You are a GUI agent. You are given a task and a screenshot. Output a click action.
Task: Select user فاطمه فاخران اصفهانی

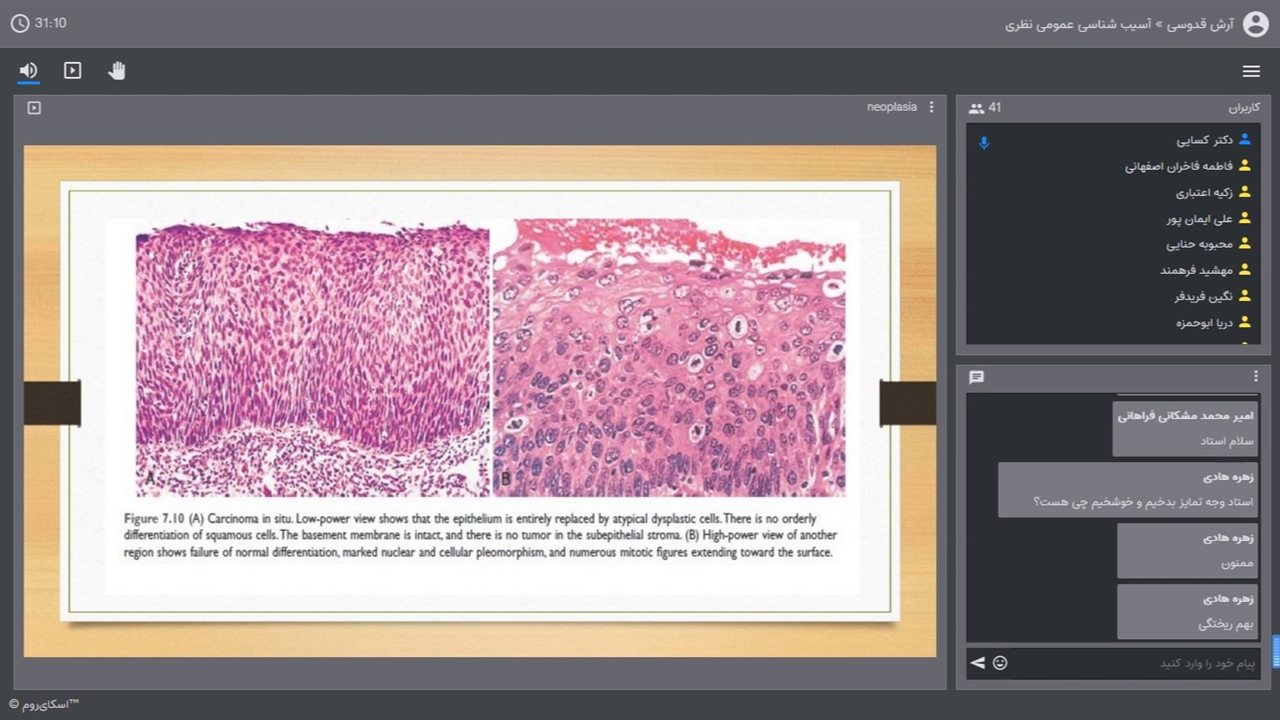point(1178,166)
